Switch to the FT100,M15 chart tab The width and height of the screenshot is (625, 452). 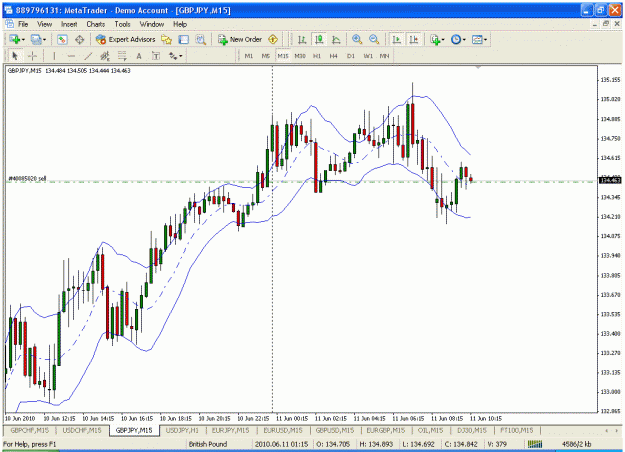(517, 430)
